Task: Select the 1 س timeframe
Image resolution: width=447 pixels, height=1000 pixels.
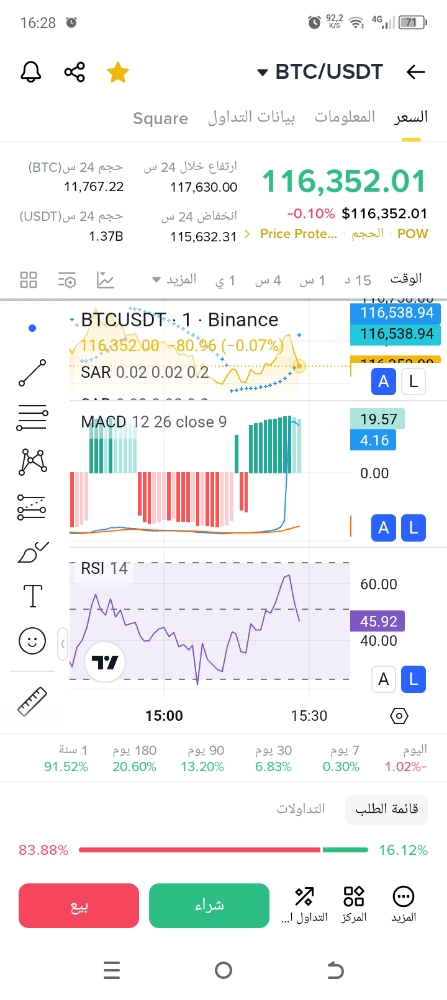Action: coord(312,280)
